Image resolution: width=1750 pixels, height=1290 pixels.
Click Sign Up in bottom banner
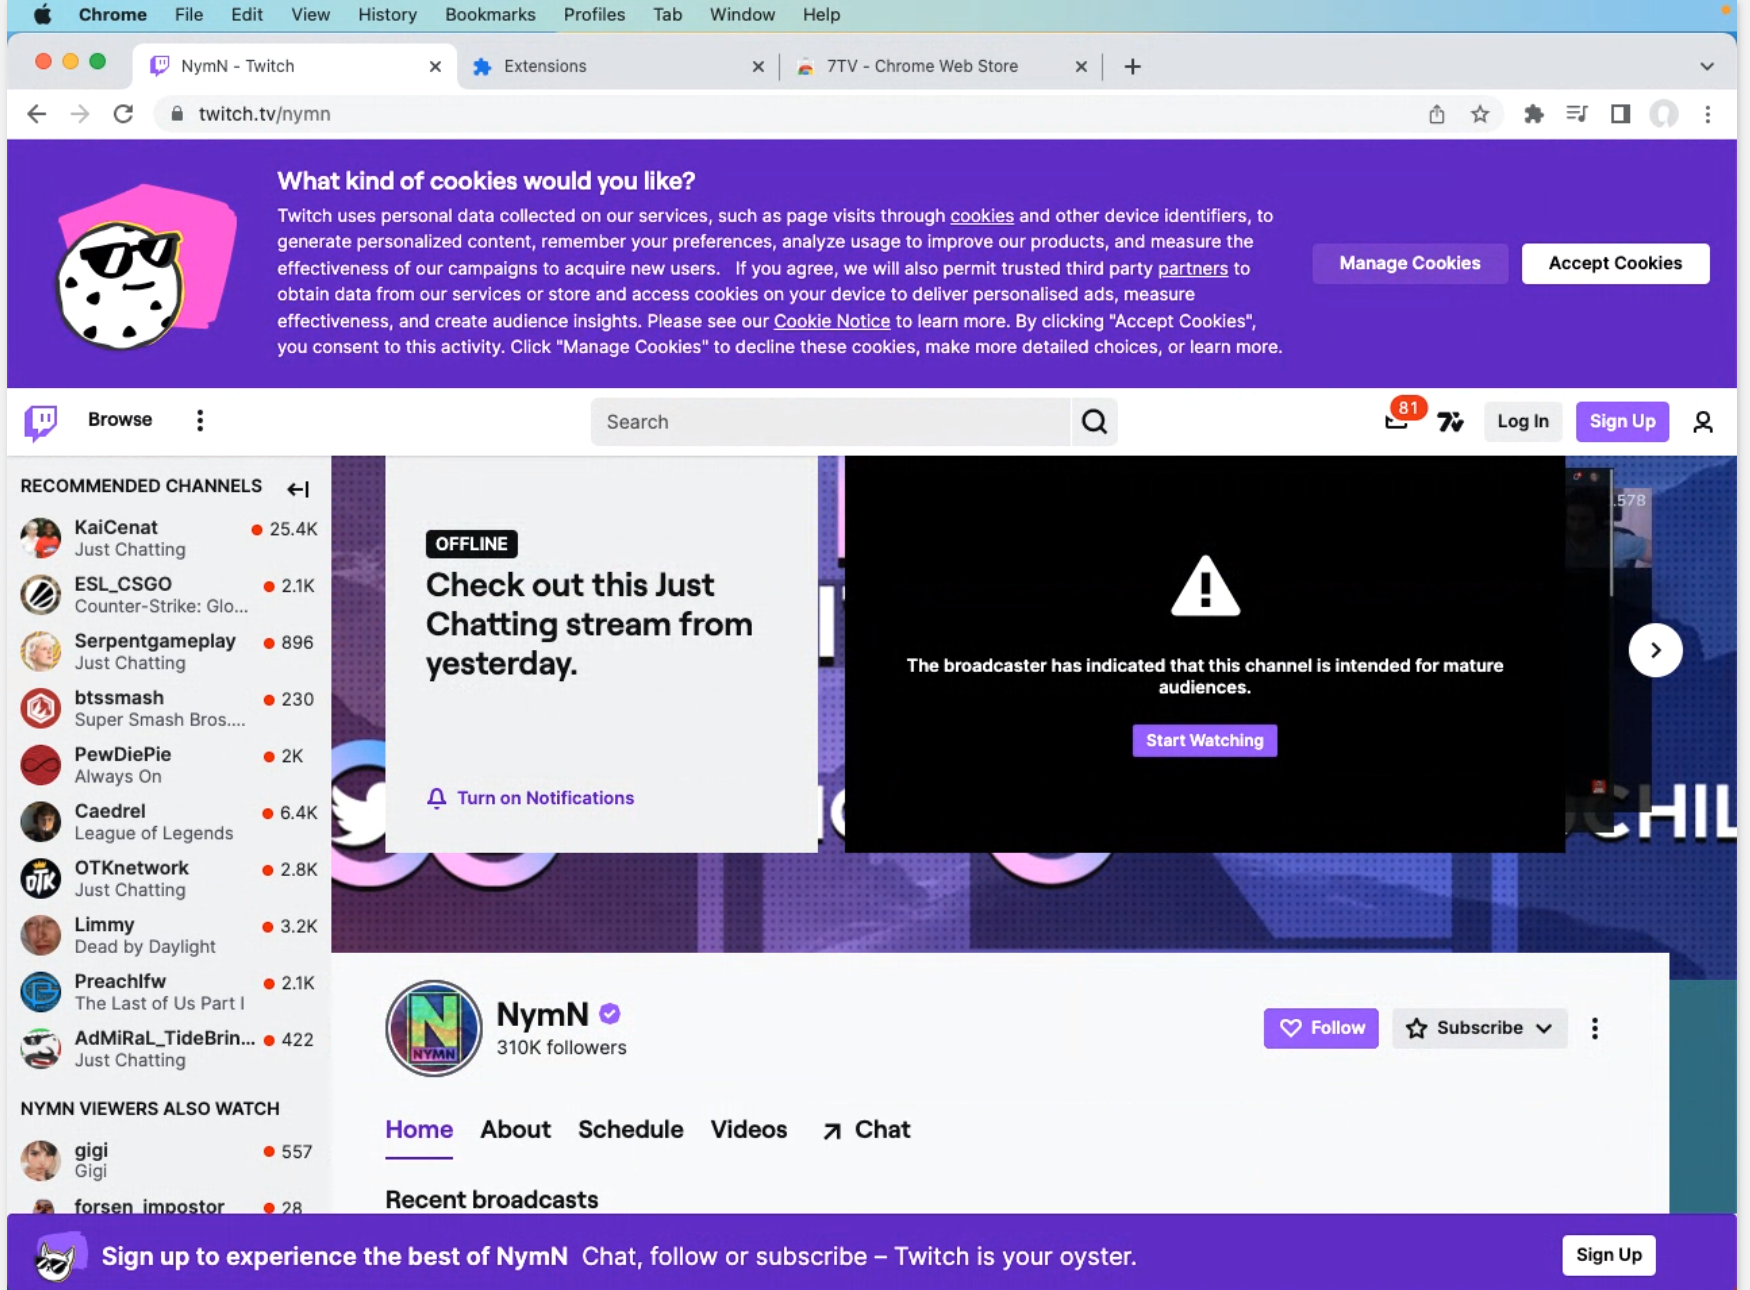point(1608,1255)
